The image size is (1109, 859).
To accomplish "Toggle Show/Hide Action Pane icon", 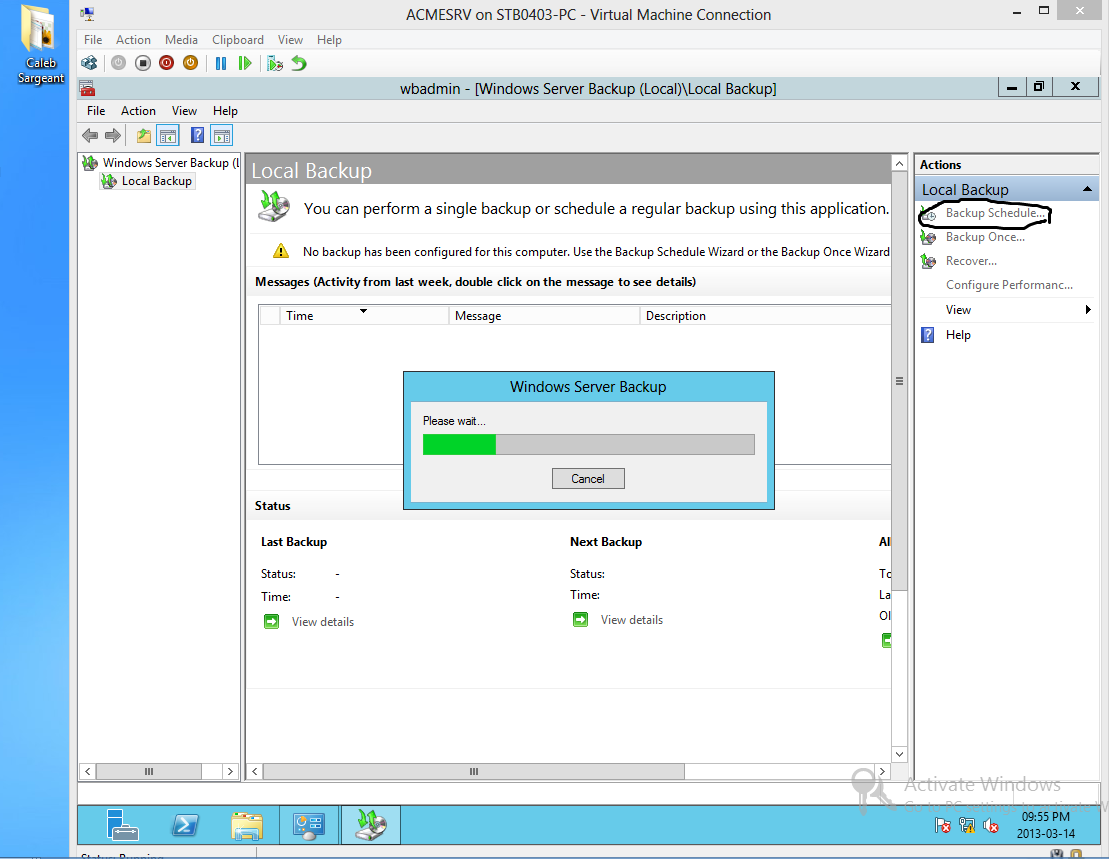I will (221, 135).
